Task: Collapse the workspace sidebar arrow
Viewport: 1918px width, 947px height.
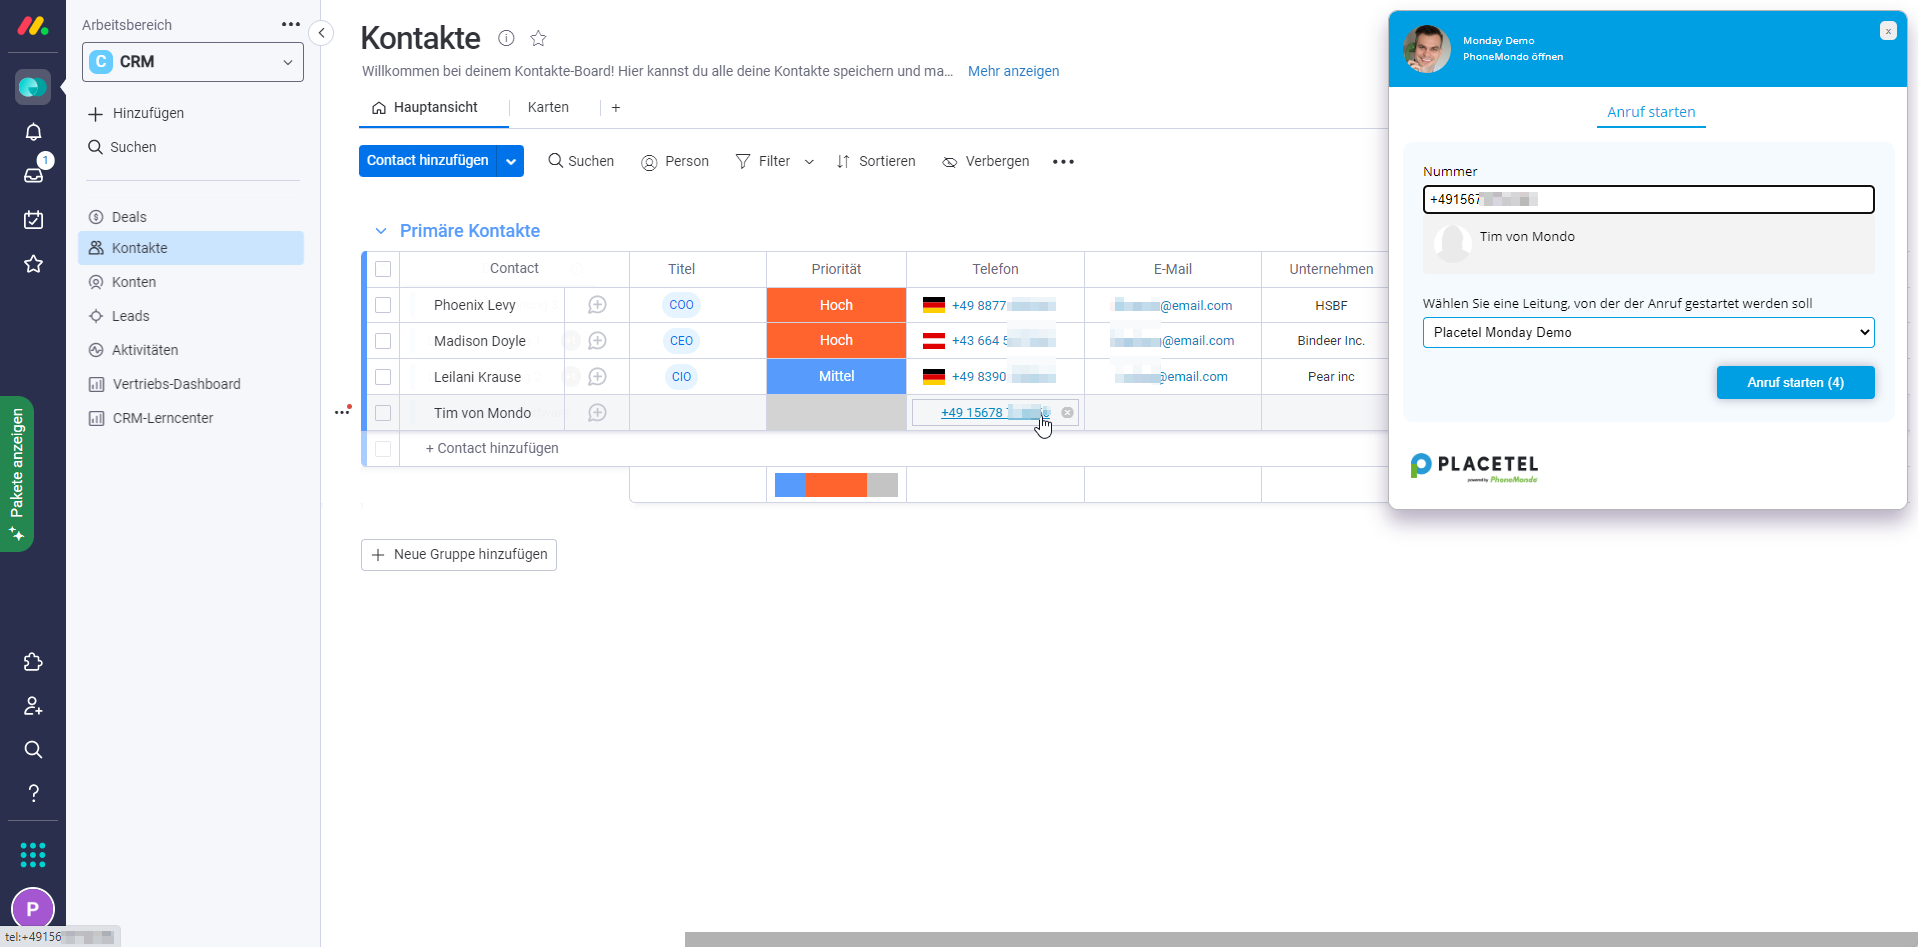Action: [x=322, y=33]
